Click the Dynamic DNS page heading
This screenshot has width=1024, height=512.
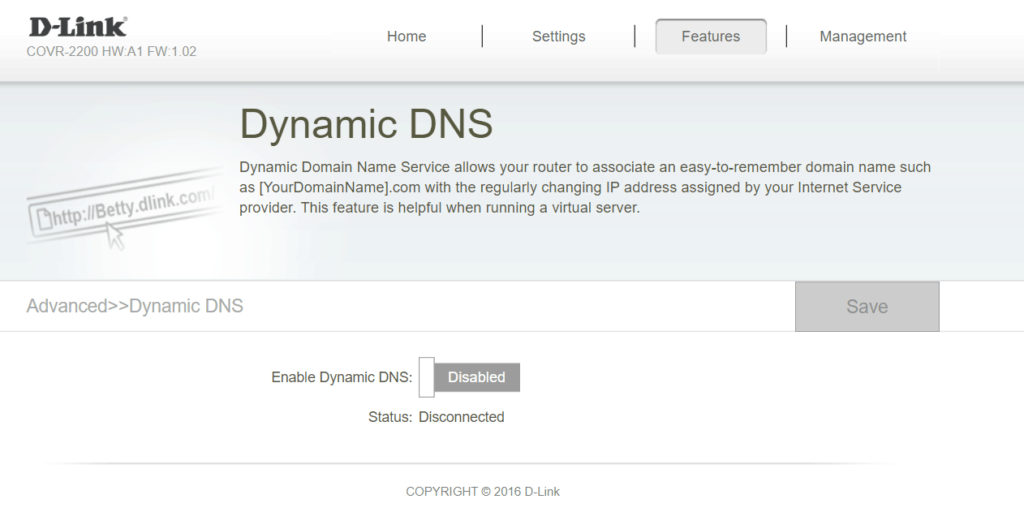coord(366,125)
